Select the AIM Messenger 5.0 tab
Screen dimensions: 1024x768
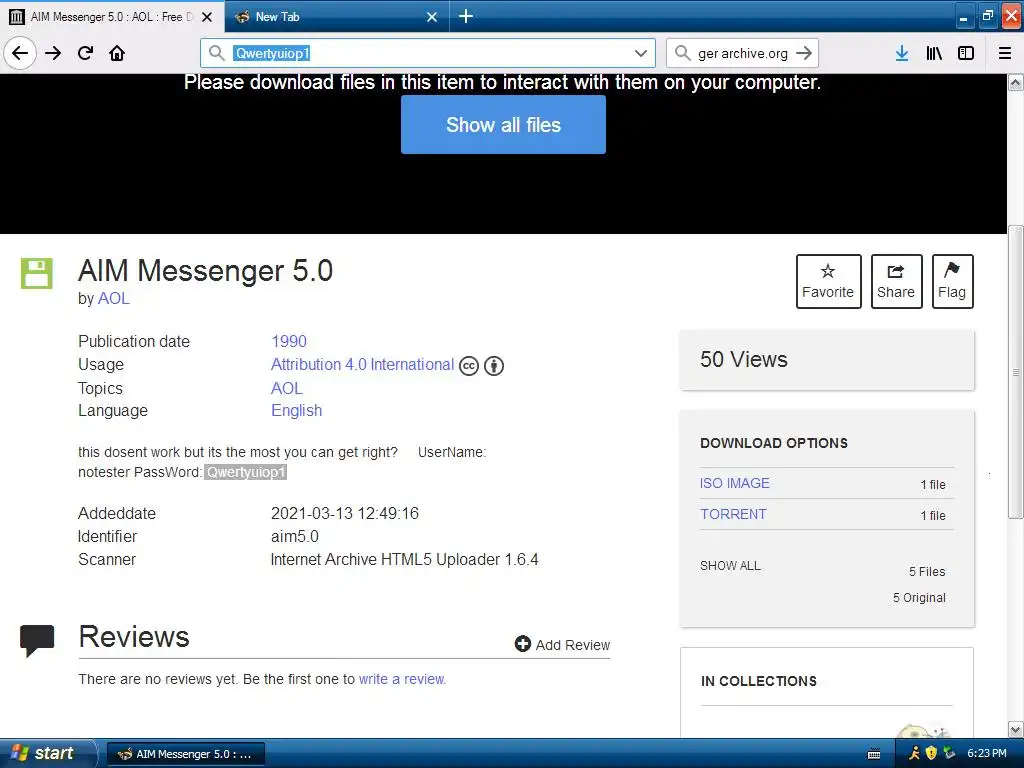click(112, 16)
